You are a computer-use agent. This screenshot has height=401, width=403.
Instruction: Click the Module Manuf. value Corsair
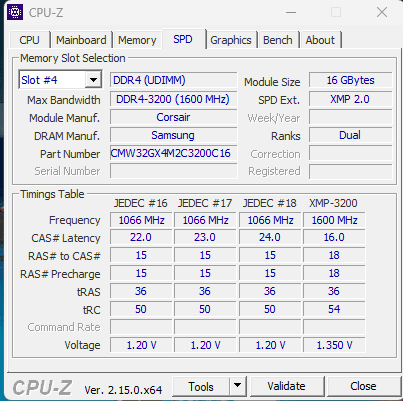click(x=173, y=117)
